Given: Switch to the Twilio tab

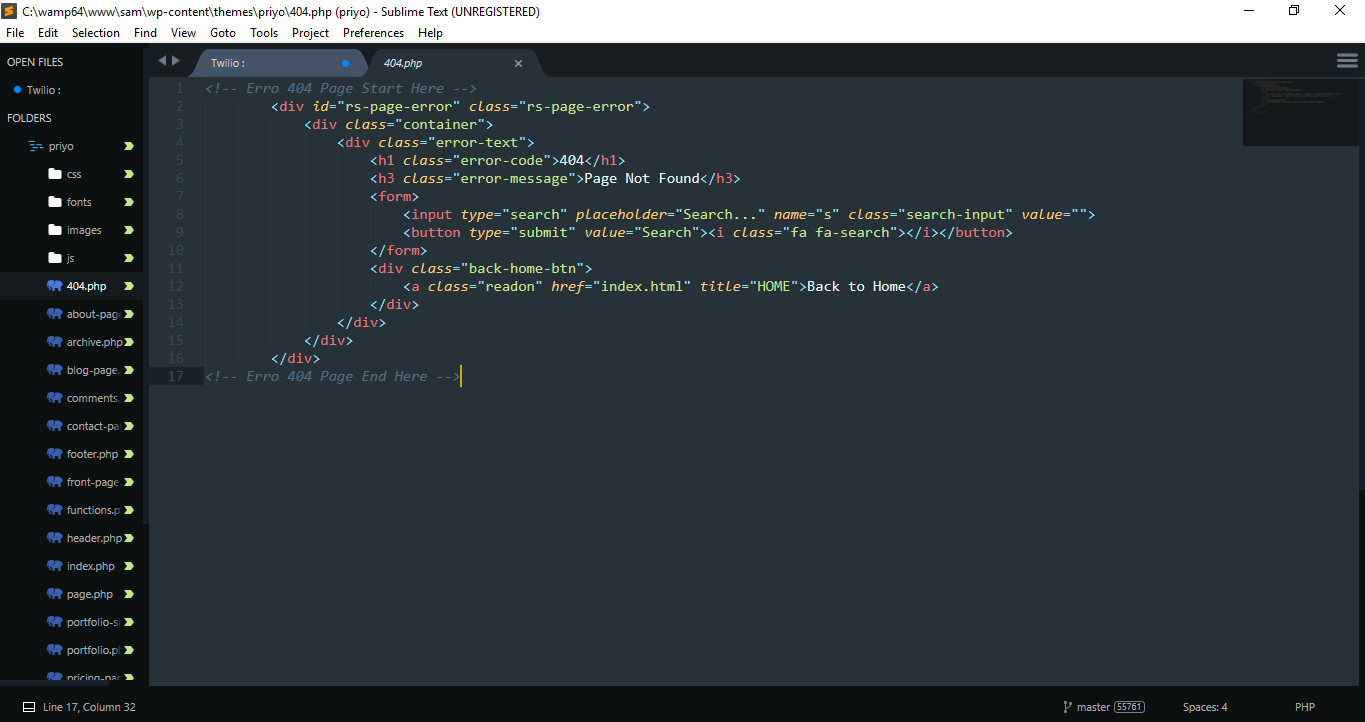Looking at the screenshot, I should coord(260,63).
